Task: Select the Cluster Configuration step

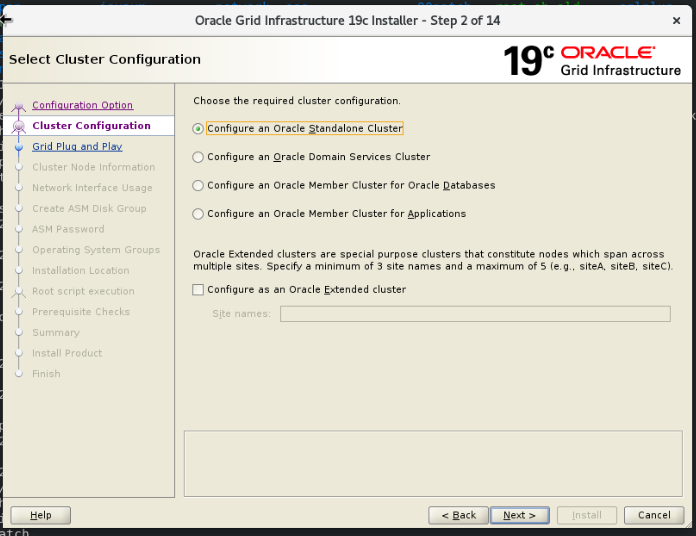Action: [x=91, y=126]
